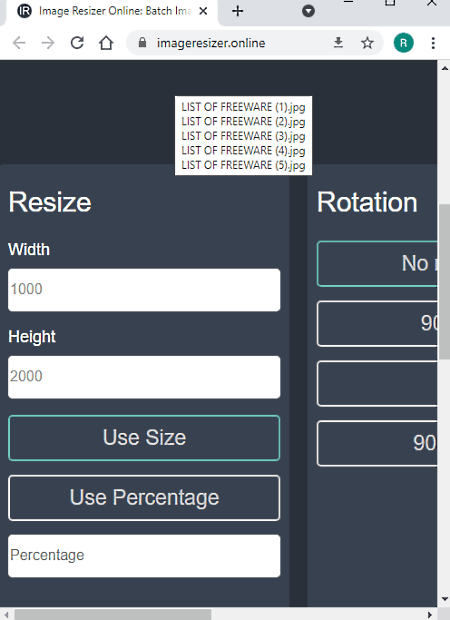
Task: Reload the imageresizer.online page
Action: point(77,43)
